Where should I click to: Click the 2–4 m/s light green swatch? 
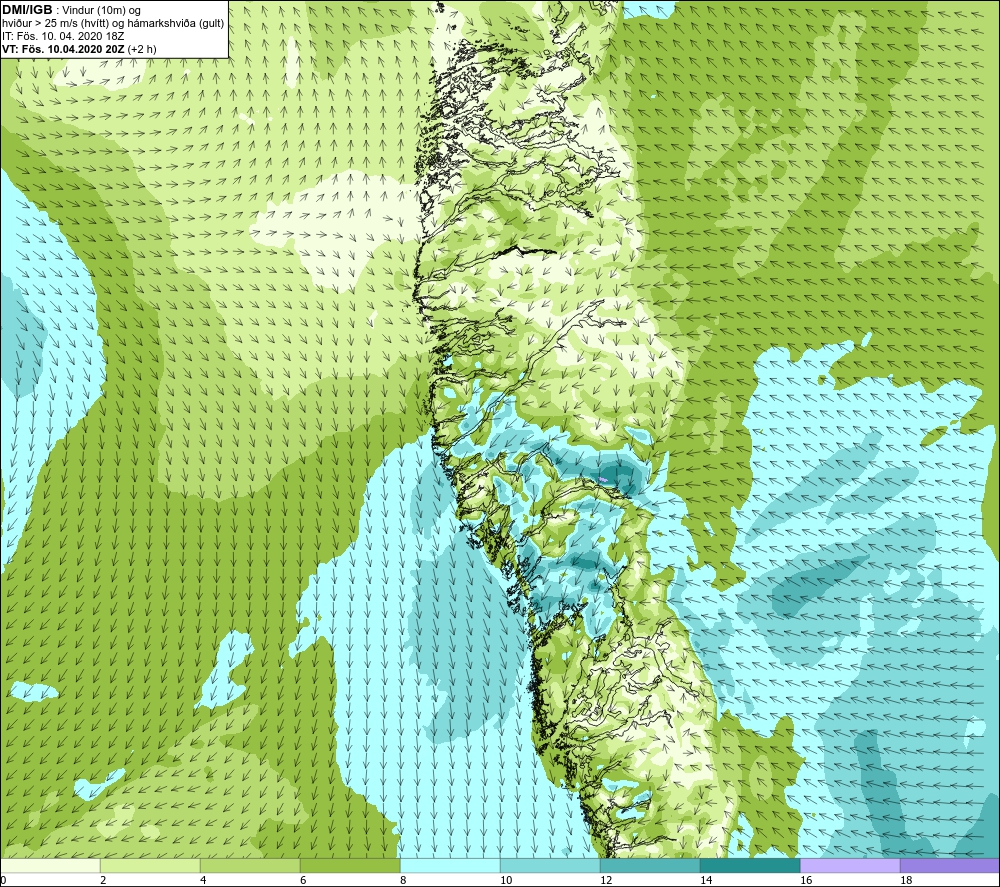[x=150, y=865]
